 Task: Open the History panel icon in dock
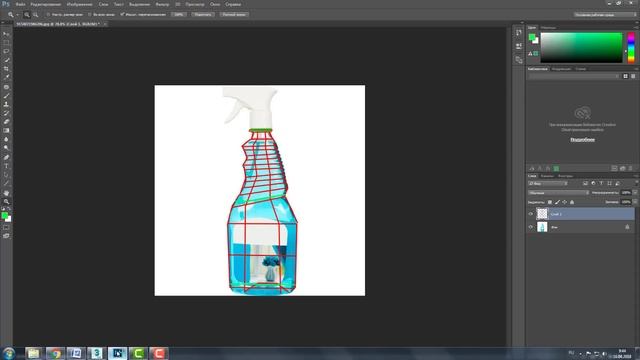pos(519,32)
